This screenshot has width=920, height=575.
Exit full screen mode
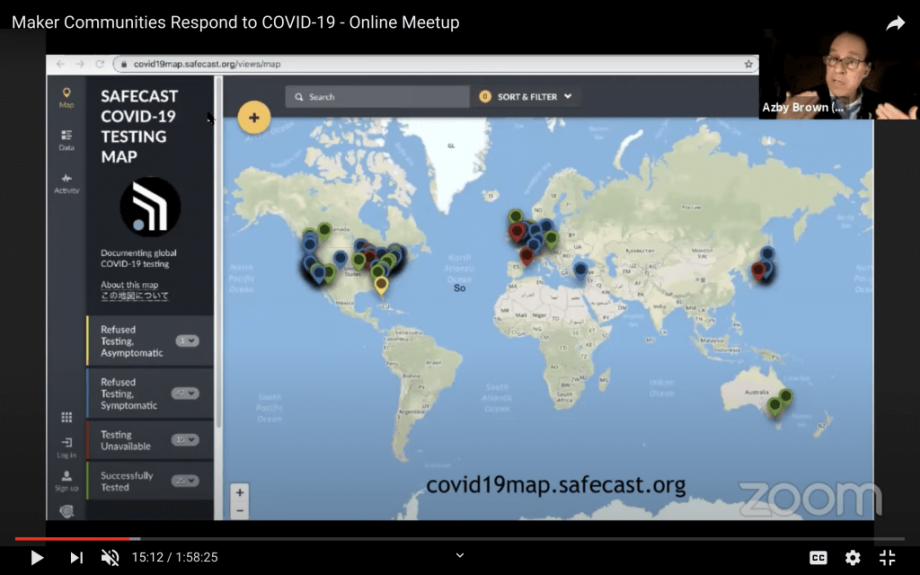(887, 557)
